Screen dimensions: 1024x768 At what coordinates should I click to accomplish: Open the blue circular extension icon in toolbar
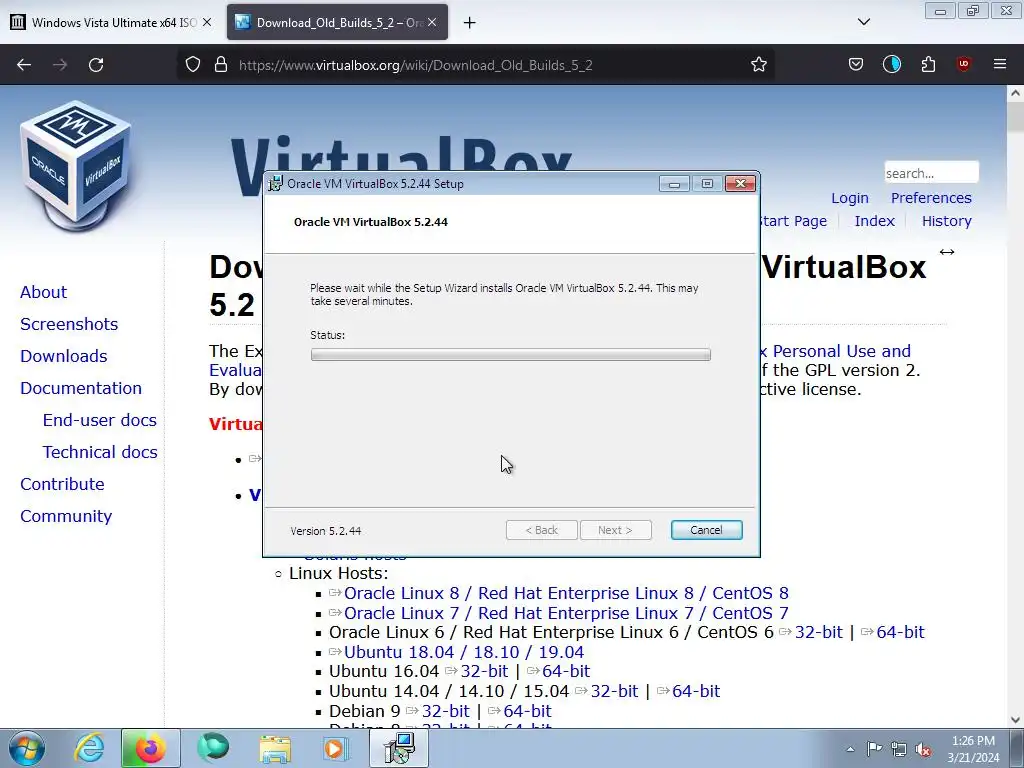tap(891, 65)
